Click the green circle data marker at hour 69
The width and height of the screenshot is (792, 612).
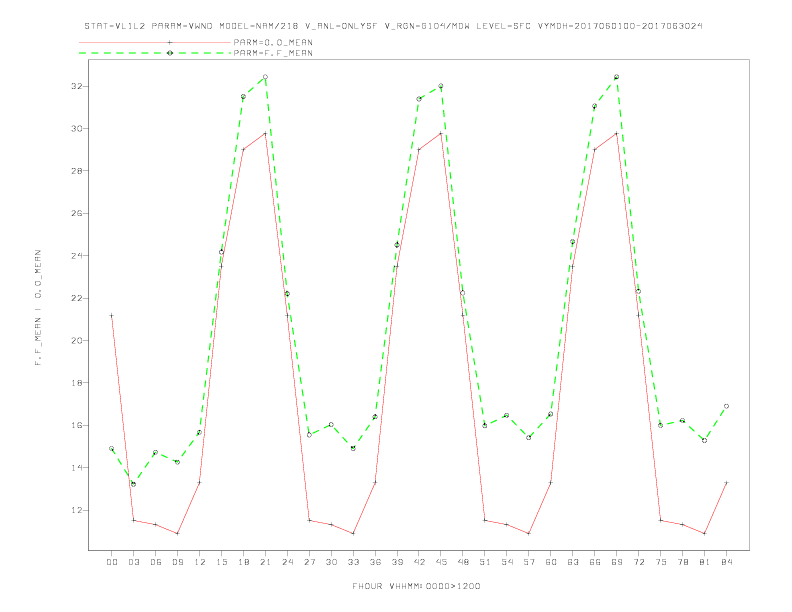[x=616, y=77]
